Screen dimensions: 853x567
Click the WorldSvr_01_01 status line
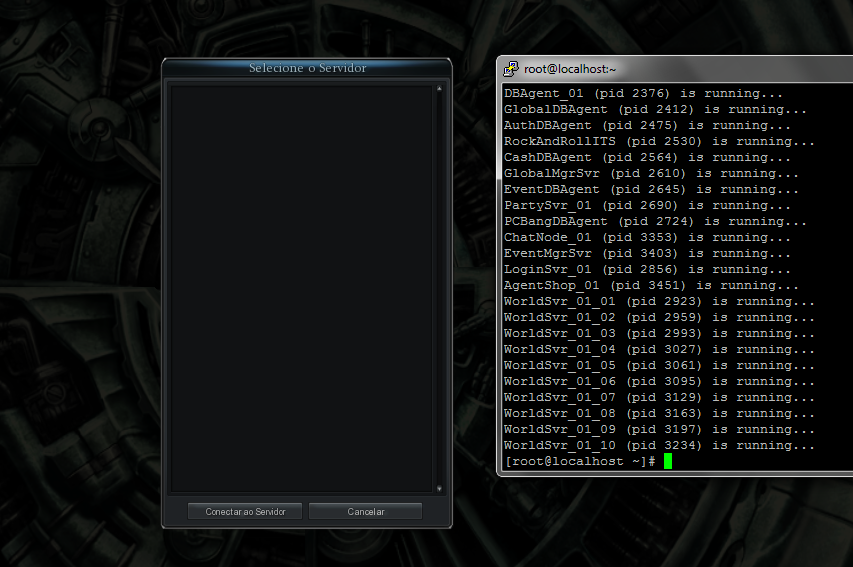click(x=659, y=301)
